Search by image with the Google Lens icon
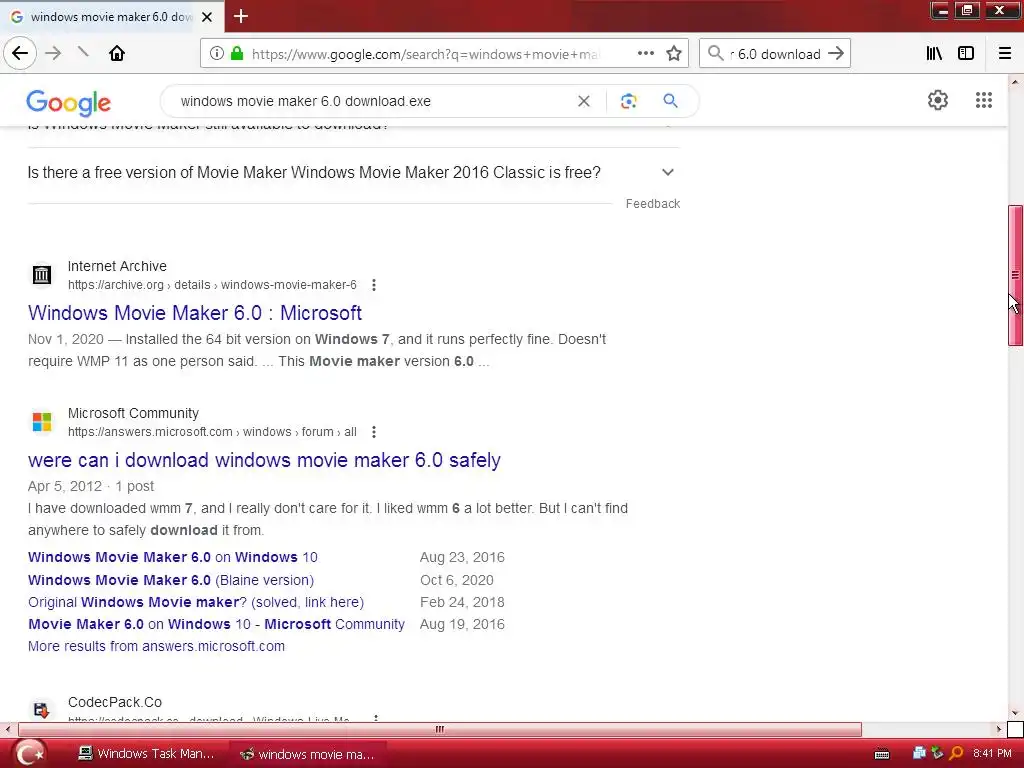This screenshot has height=768, width=1024. coord(628,101)
